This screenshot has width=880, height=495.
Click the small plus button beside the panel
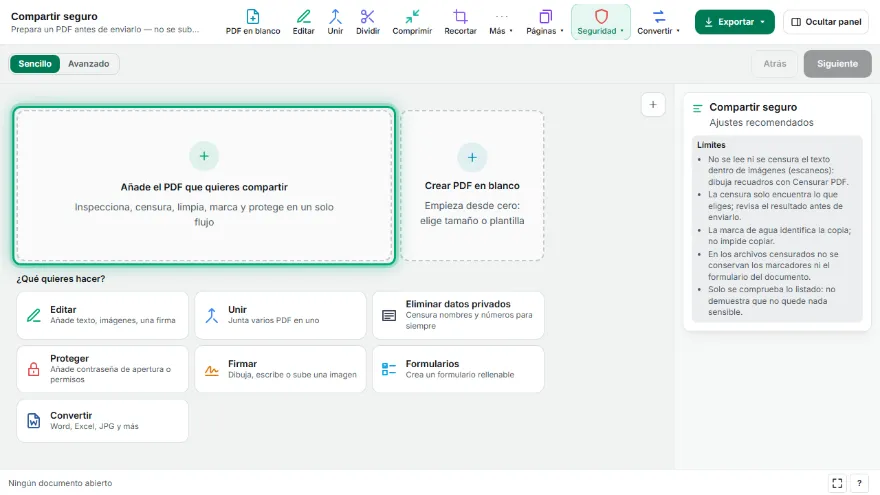point(653,104)
